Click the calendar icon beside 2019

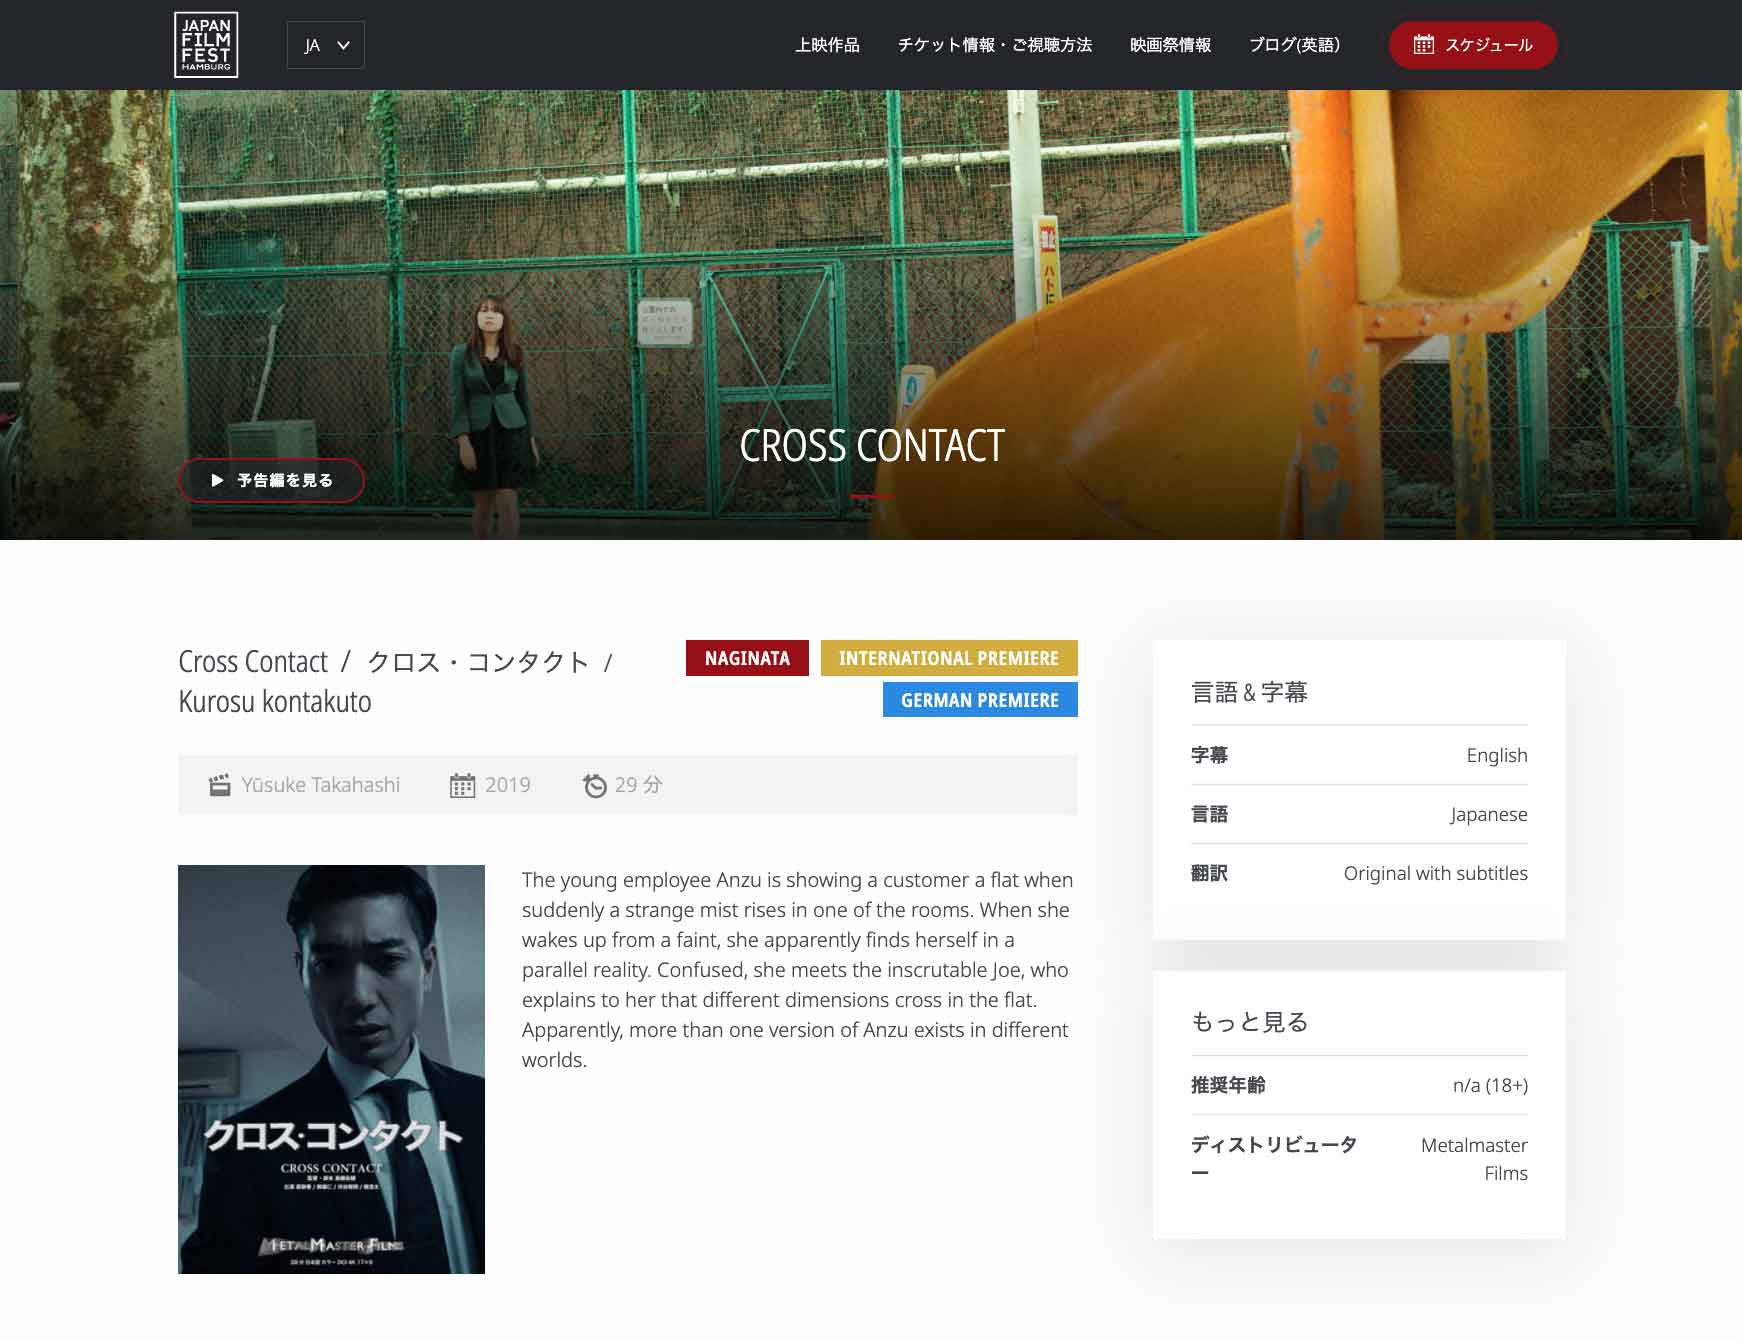[x=462, y=785]
